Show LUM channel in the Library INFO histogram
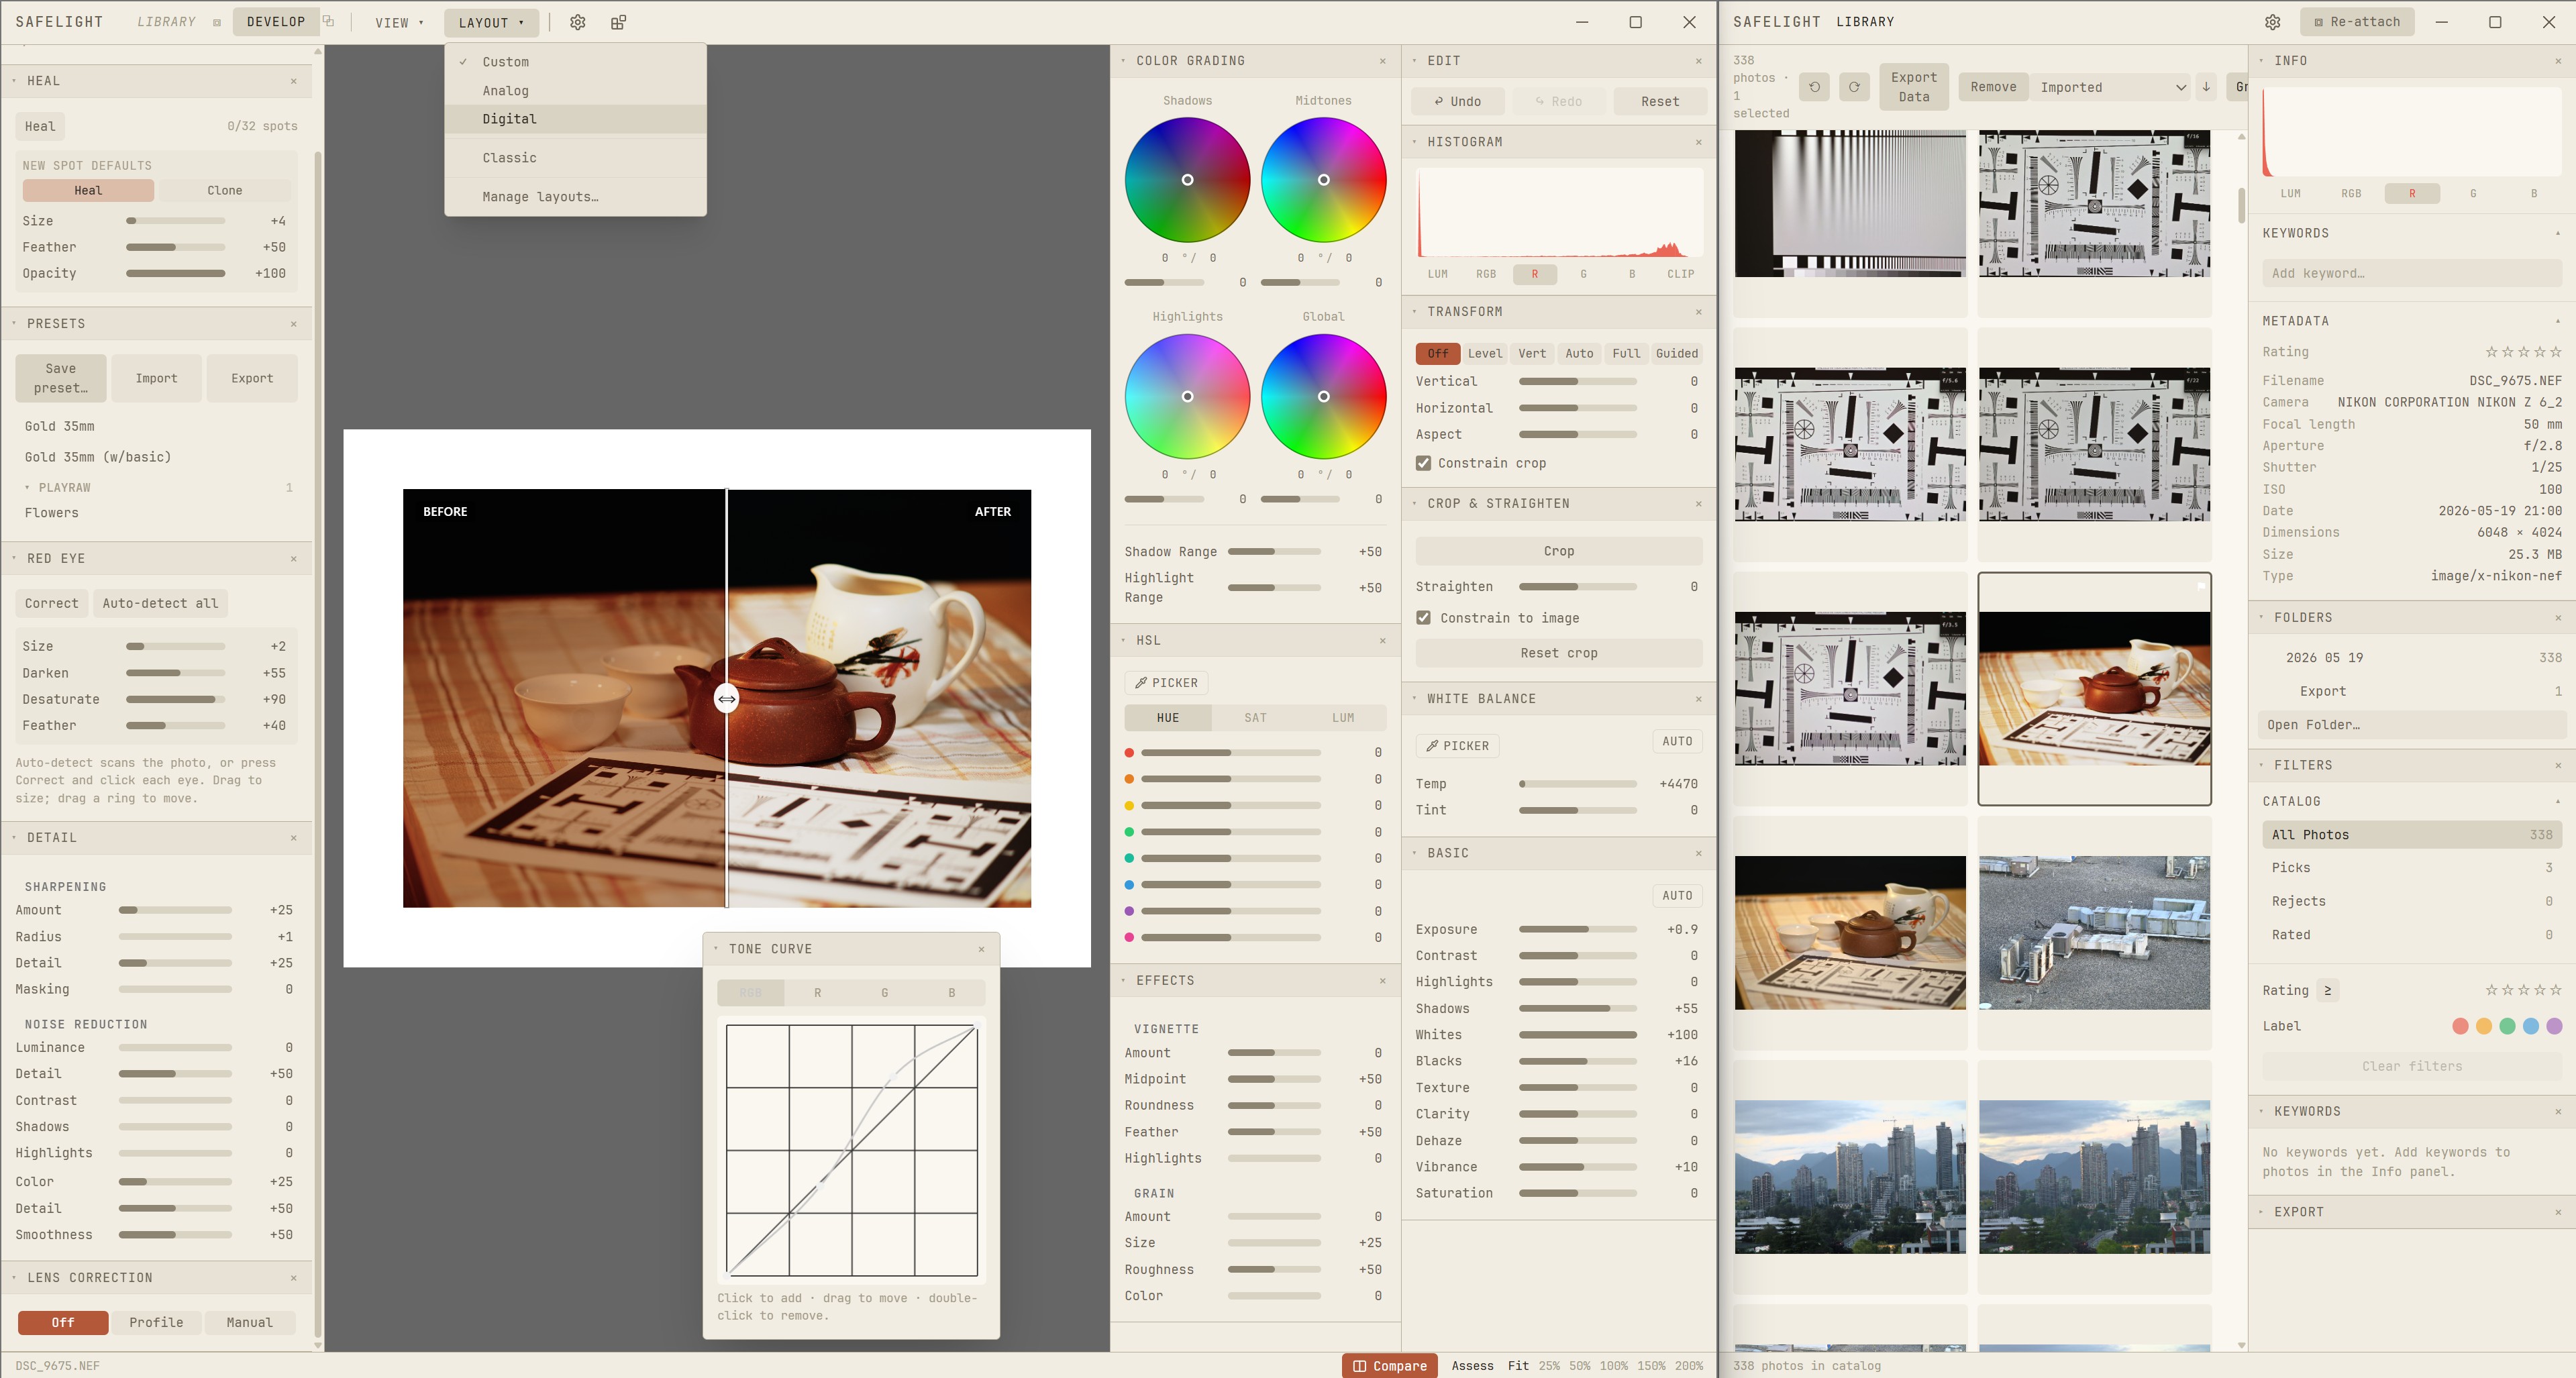 click(2290, 194)
